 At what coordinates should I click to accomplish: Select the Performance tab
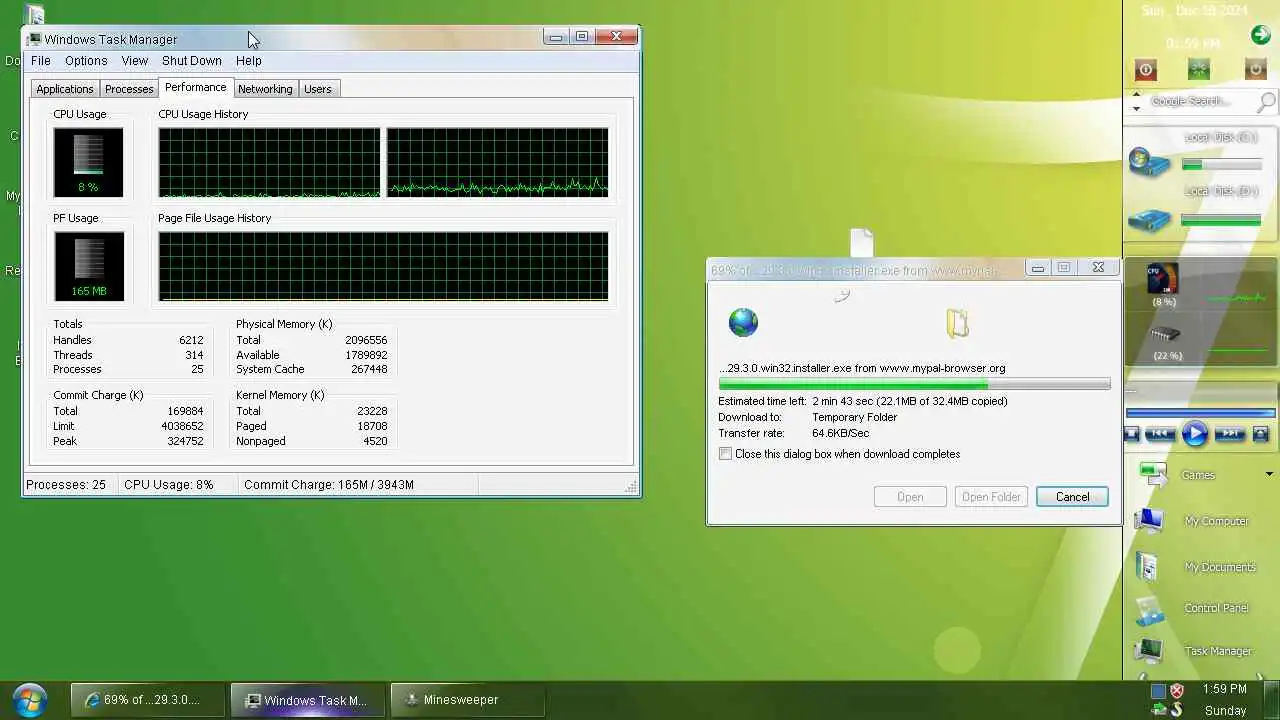click(196, 88)
